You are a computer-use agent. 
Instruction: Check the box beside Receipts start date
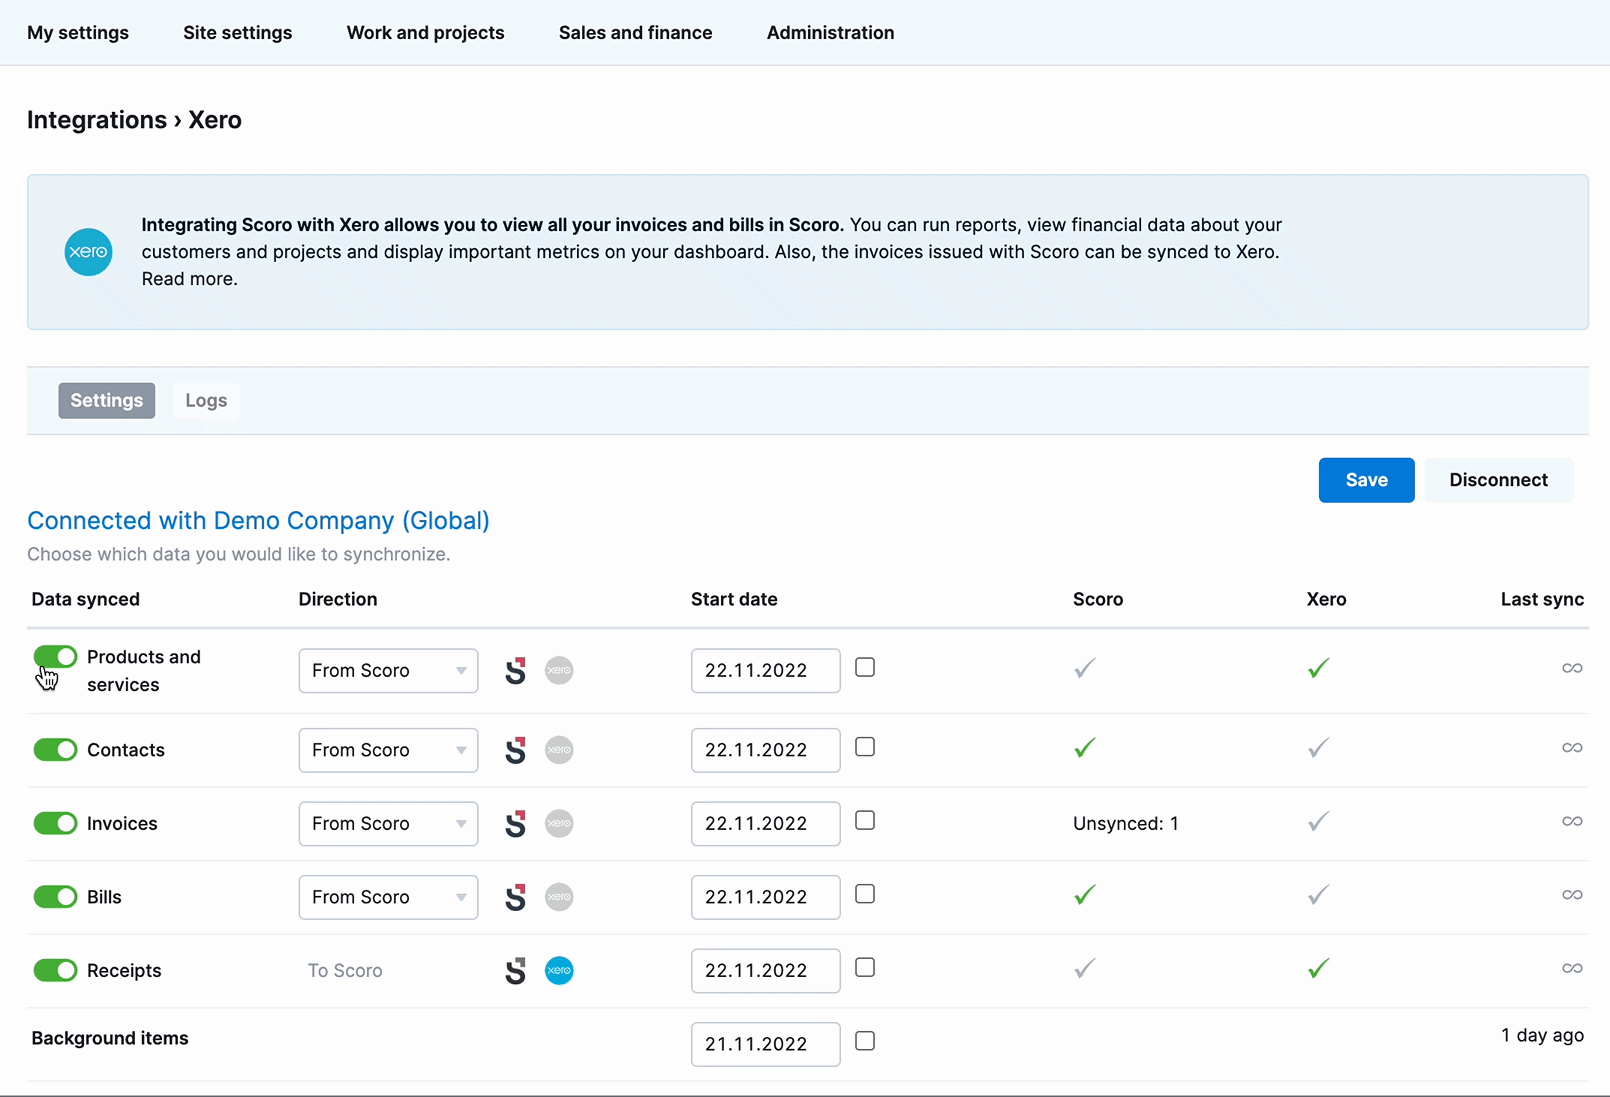[865, 967]
